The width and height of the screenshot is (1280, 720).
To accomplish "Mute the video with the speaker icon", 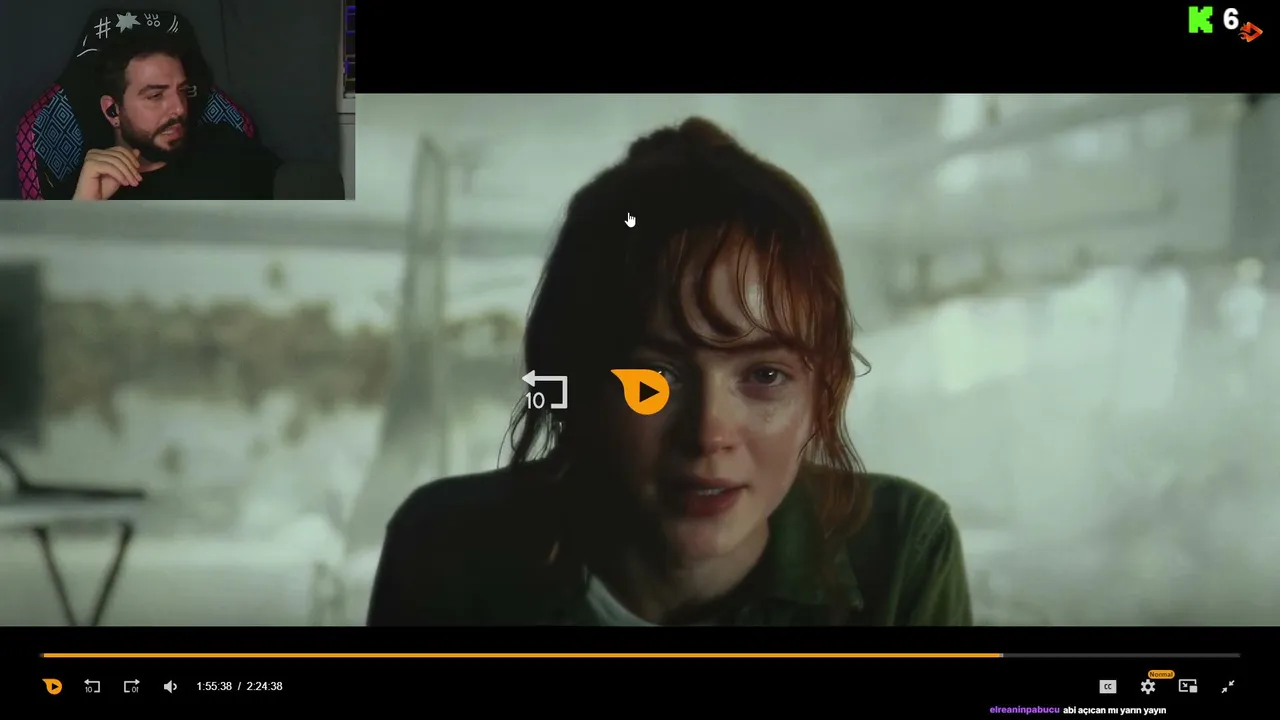I will (x=170, y=686).
